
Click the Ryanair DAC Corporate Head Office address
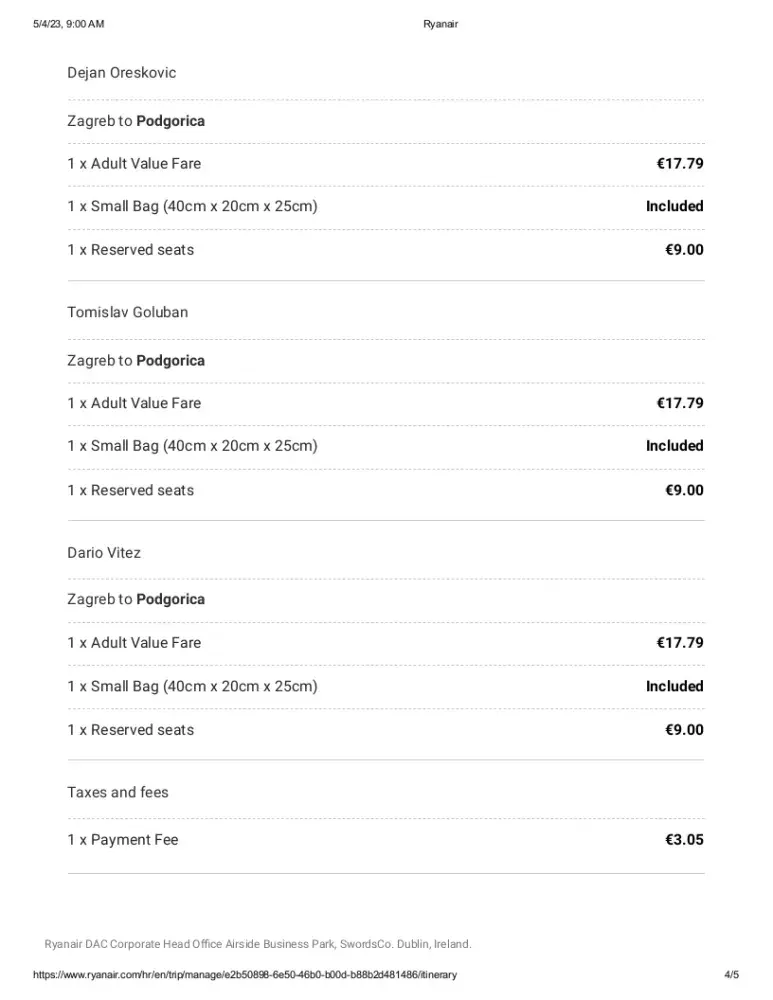258,944
